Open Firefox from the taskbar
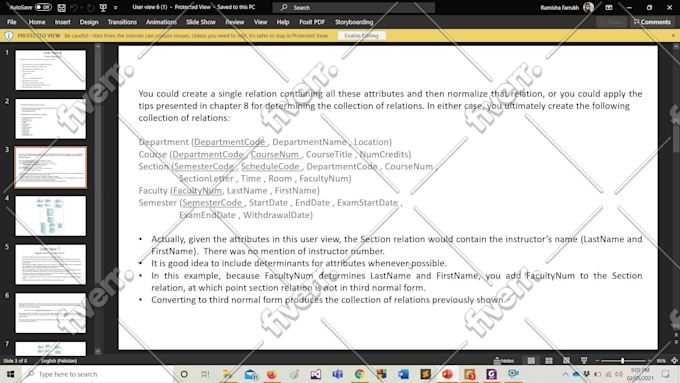This screenshot has width=680, height=383. tap(272, 374)
